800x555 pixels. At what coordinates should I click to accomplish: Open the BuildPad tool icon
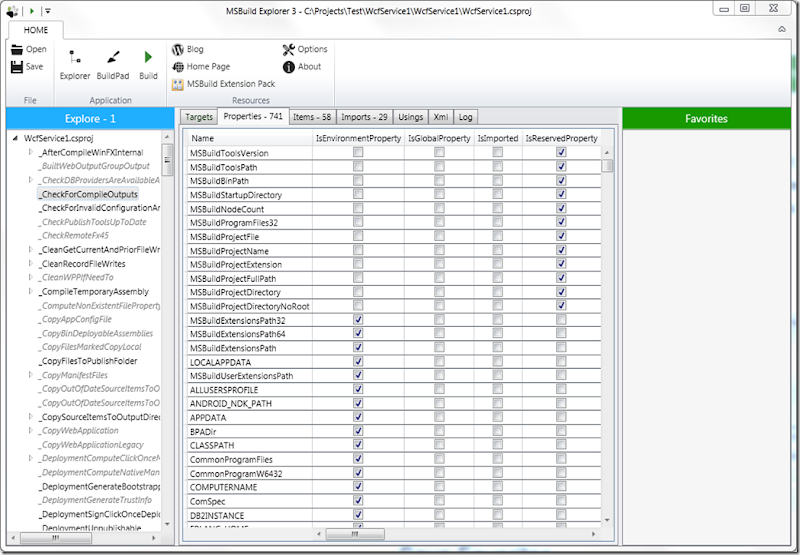[113, 57]
